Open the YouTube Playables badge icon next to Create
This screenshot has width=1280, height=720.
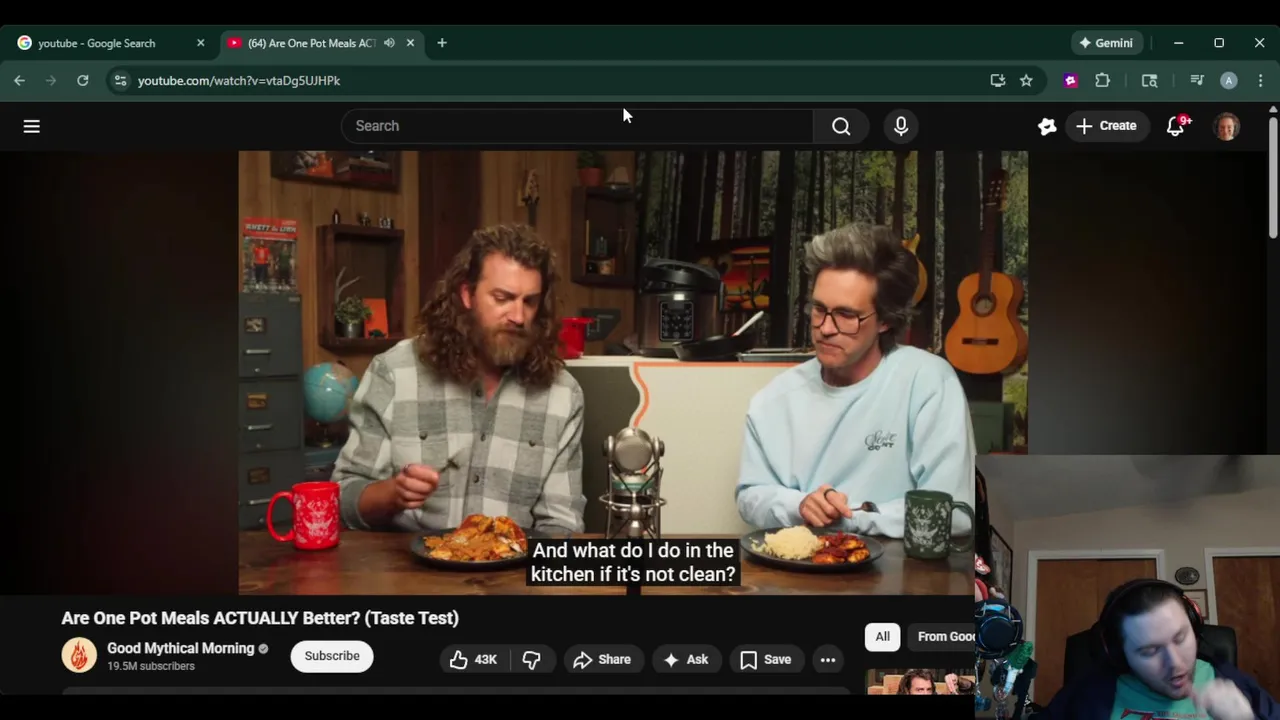[1047, 126]
